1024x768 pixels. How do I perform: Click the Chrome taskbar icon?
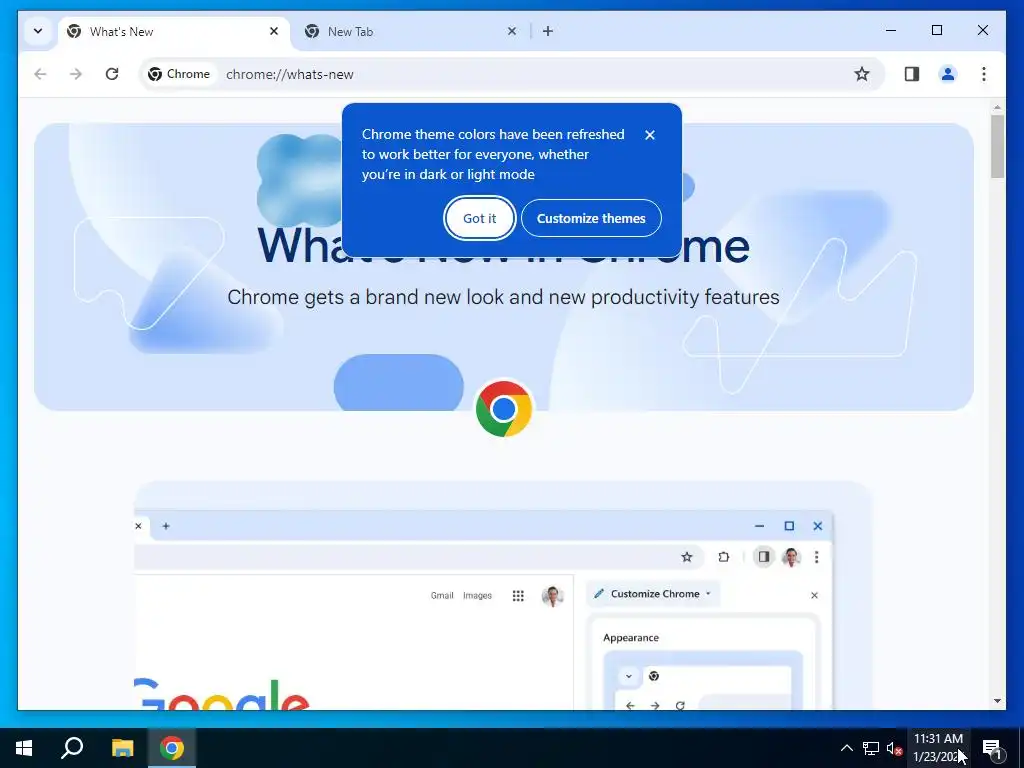coord(172,748)
